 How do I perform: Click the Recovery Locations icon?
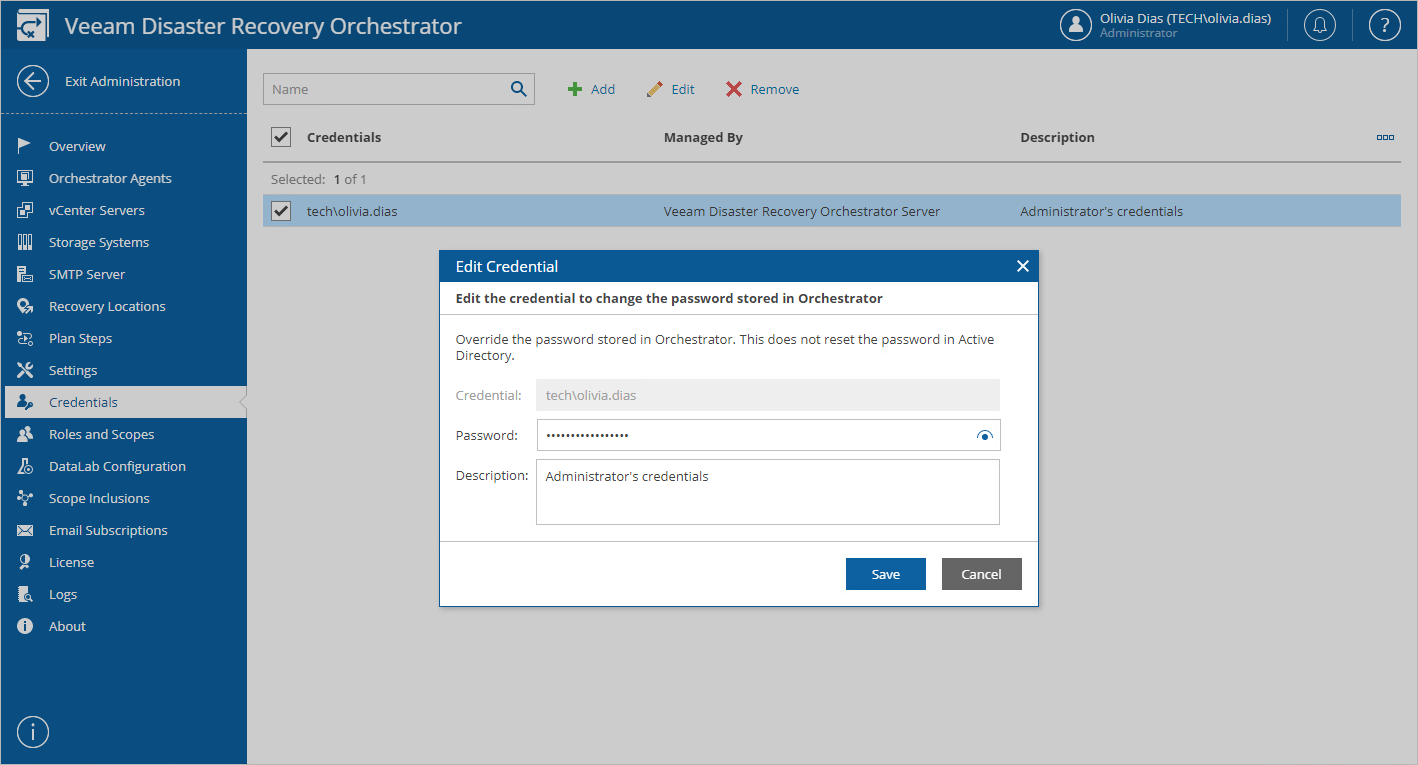(25, 306)
